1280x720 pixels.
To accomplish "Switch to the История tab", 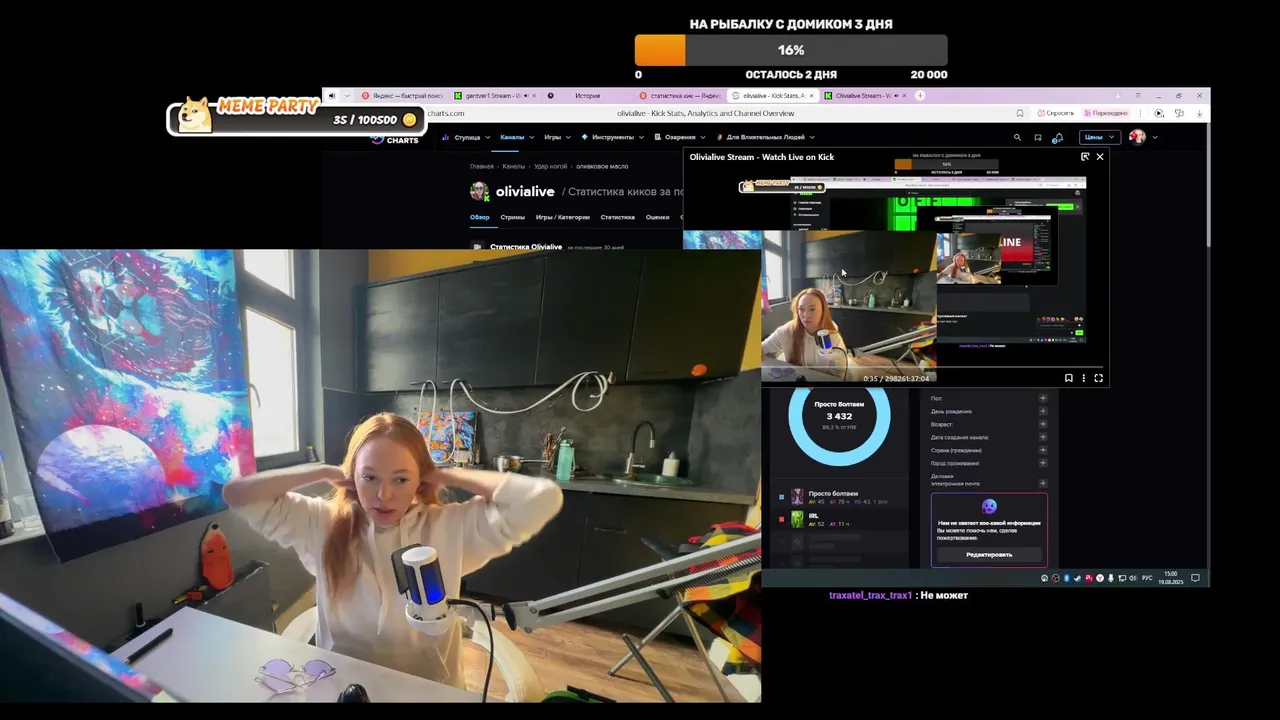I will point(587,96).
